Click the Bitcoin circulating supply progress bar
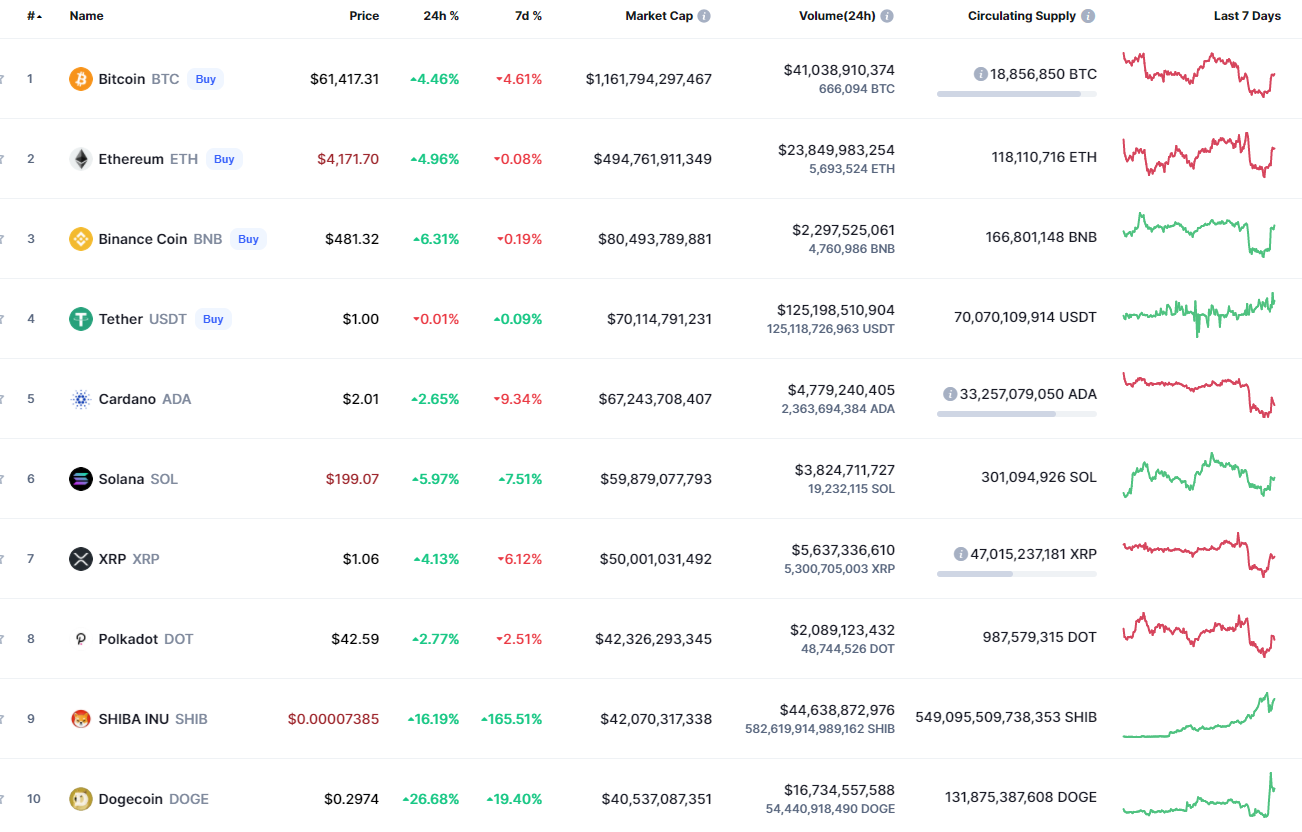Screen dimensions: 1302x832 pyautogui.click(x=1017, y=94)
